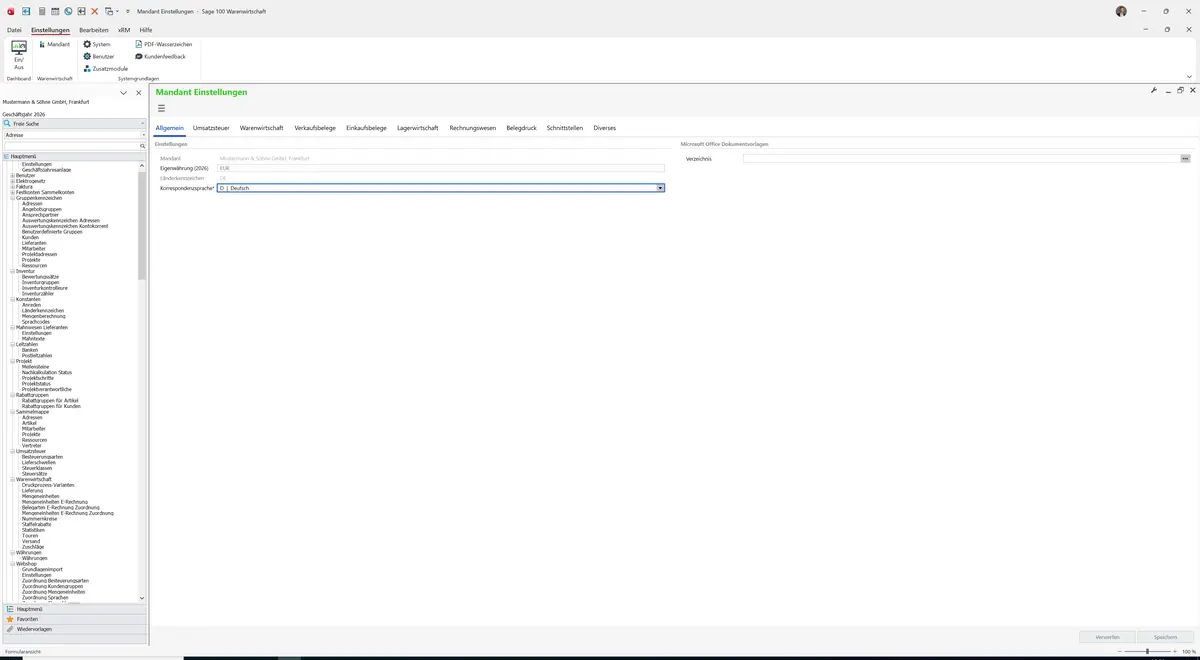Click the Verwerfen button
The width and height of the screenshot is (1200, 660).
point(1107,637)
